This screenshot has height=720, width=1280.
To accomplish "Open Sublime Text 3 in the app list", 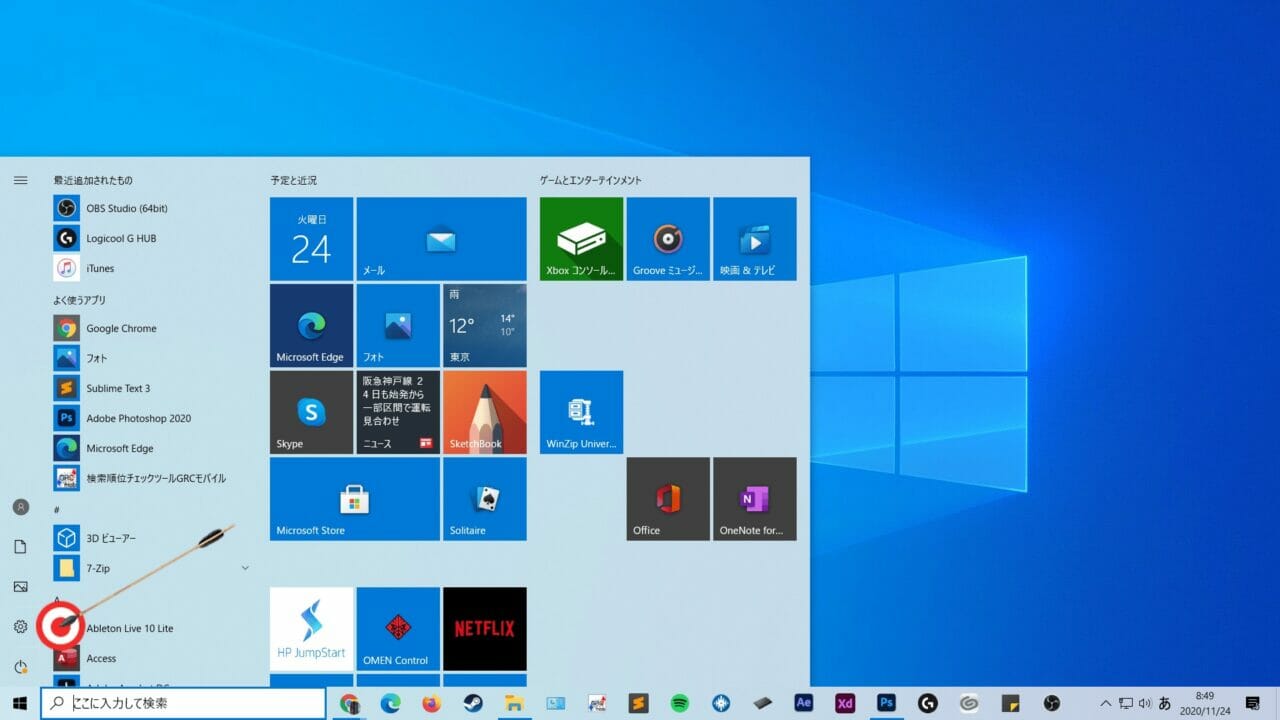I will tap(150, 388).
